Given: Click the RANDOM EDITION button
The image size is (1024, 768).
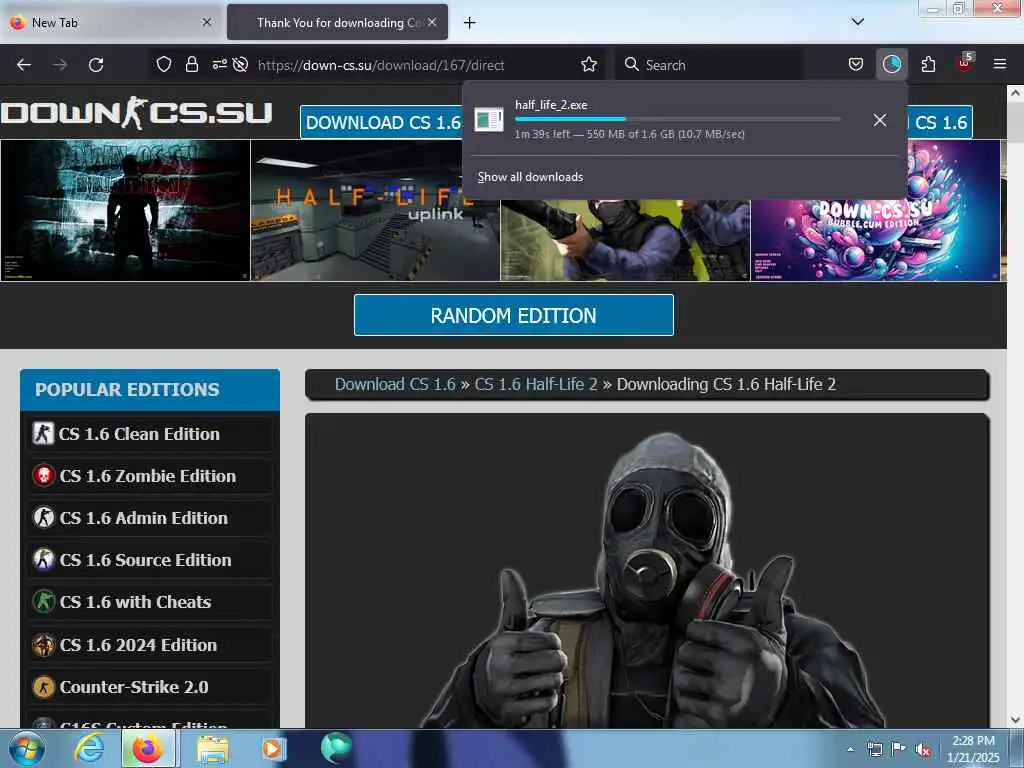Looking at the screenshot, I should click(x=513, y=315).
